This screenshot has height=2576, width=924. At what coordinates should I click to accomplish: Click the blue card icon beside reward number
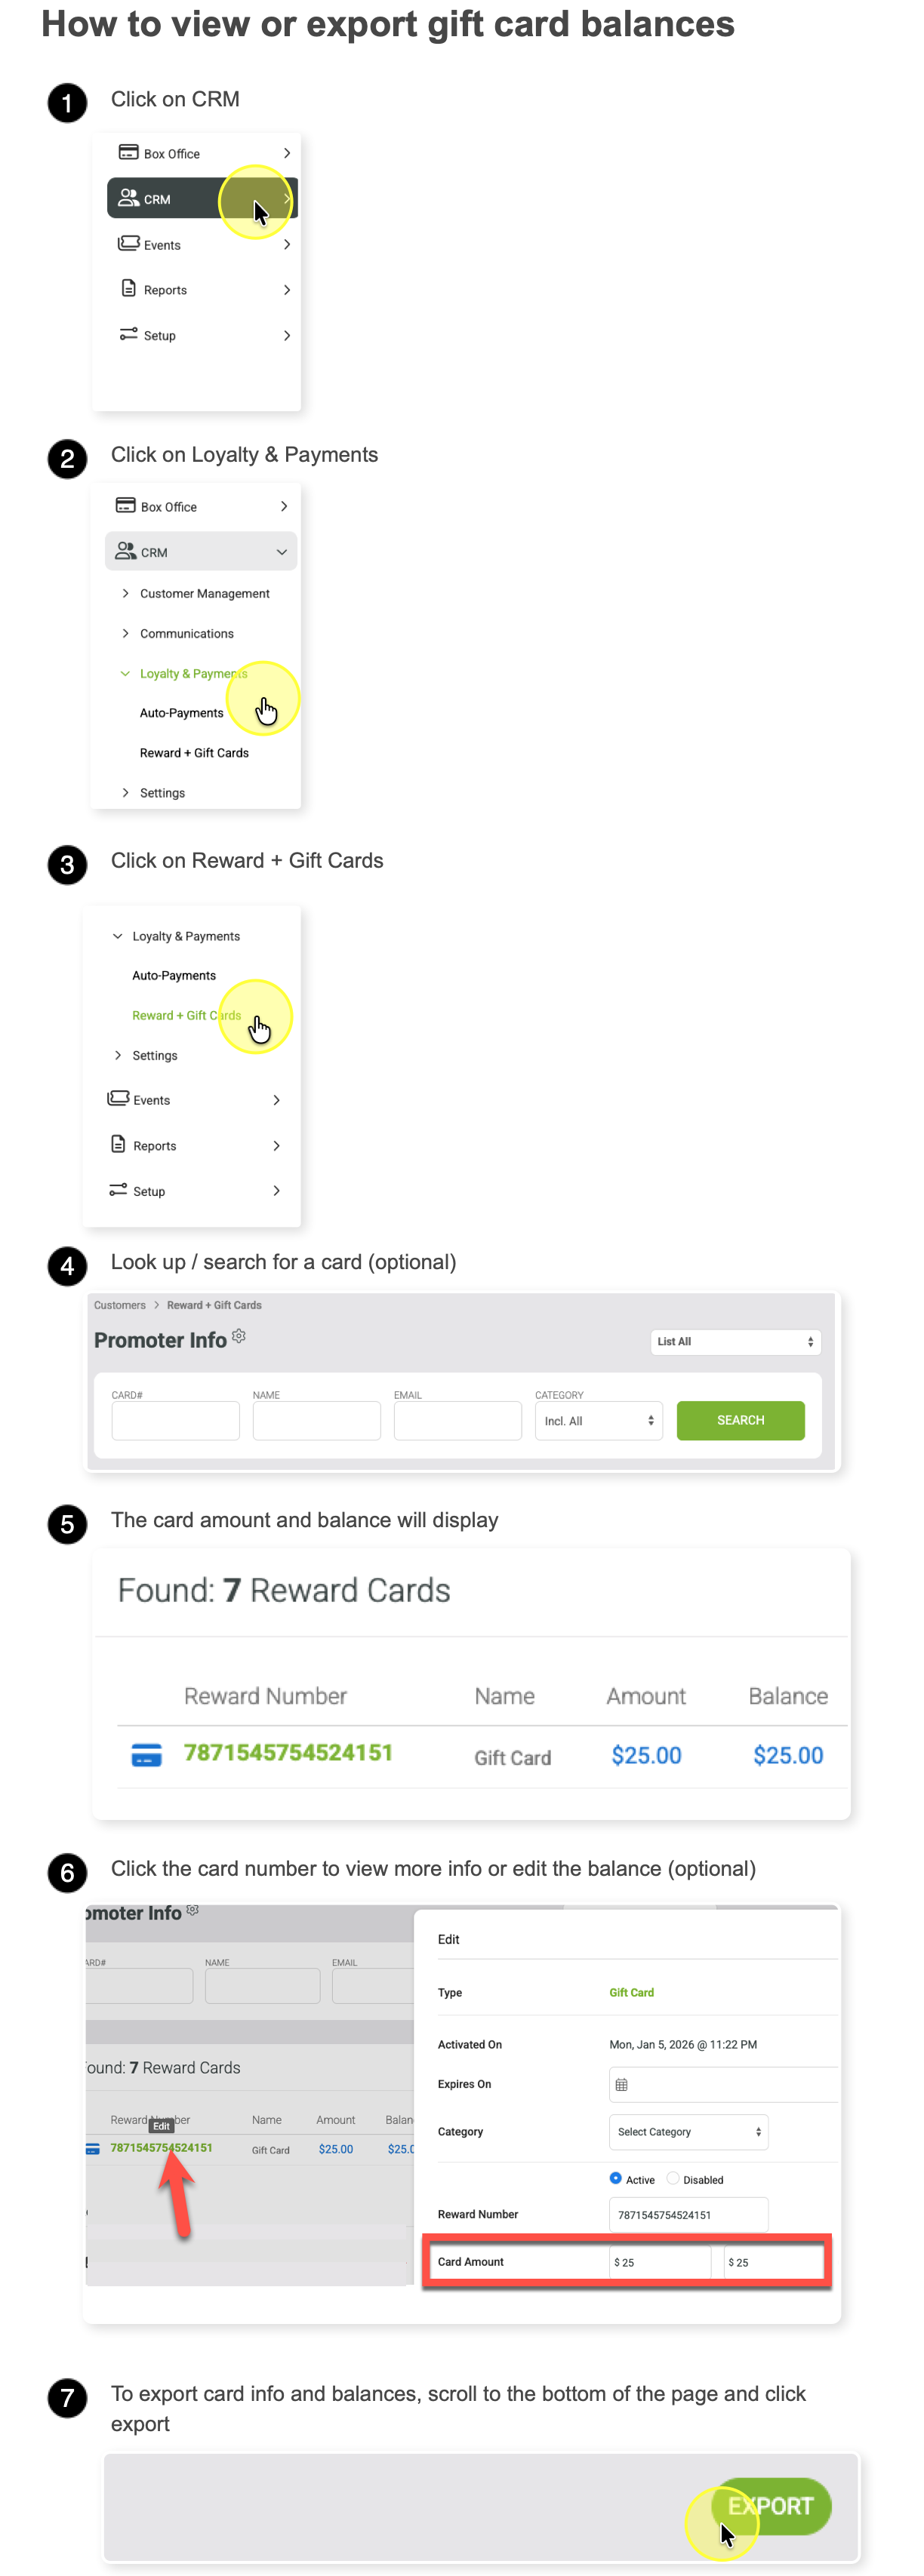pos(146,1755)
